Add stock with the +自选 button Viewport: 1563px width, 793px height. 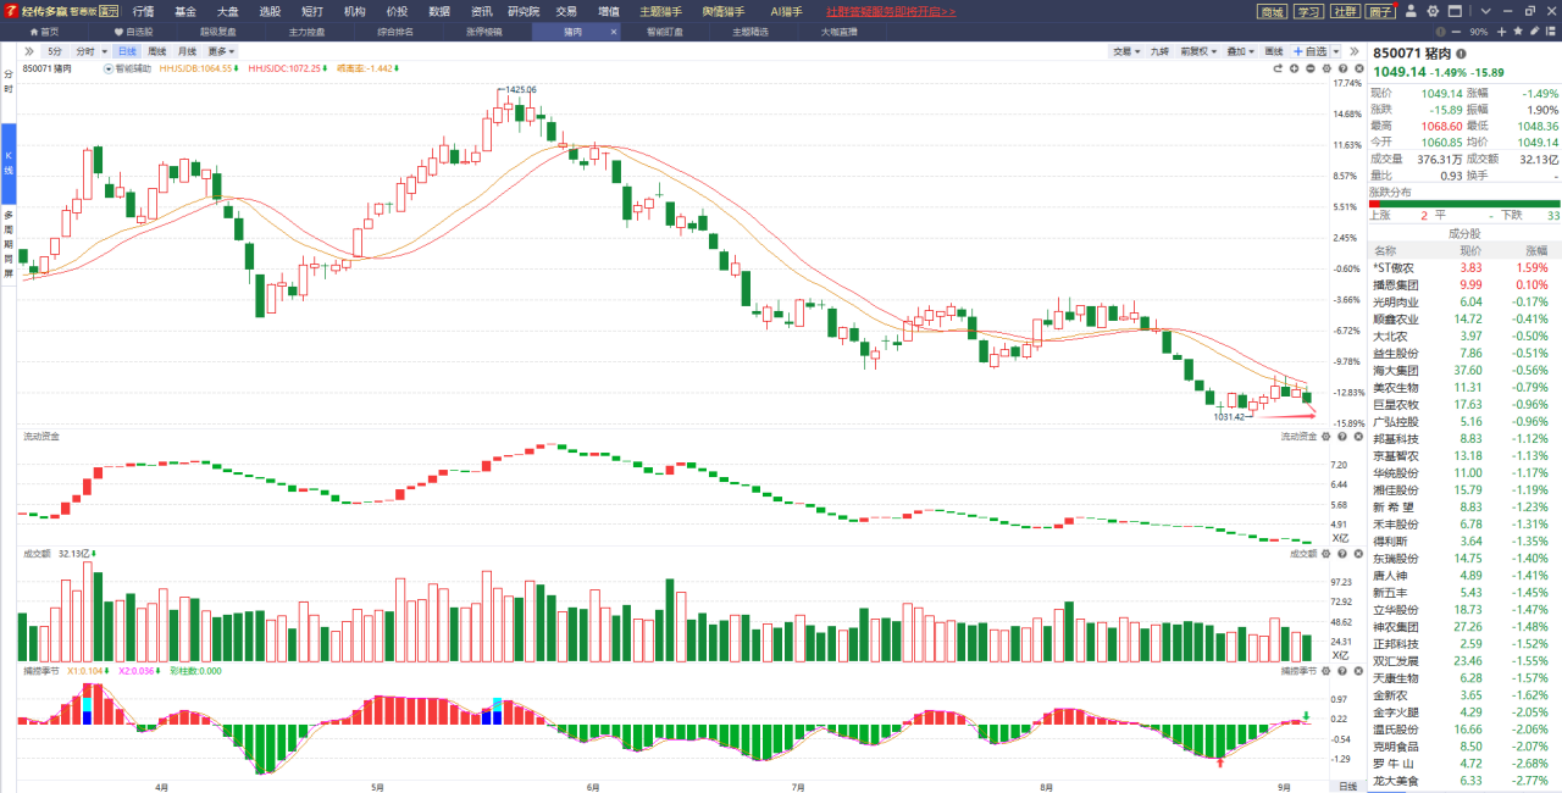click(1311, 51)
